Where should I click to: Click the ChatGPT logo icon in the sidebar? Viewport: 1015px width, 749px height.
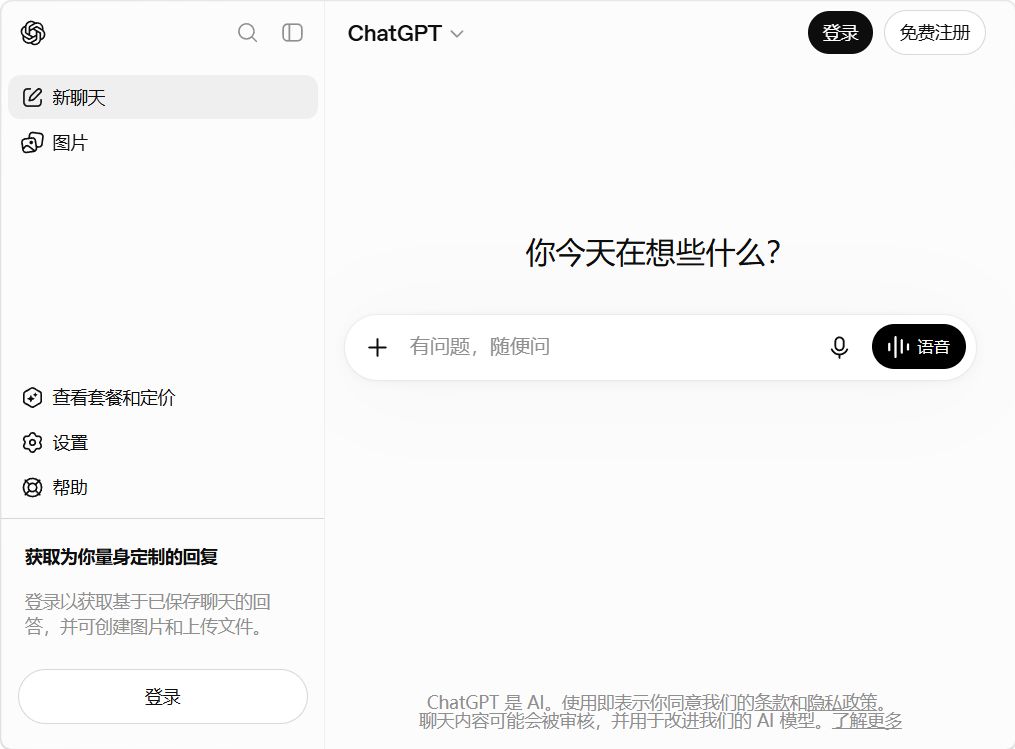33,33
